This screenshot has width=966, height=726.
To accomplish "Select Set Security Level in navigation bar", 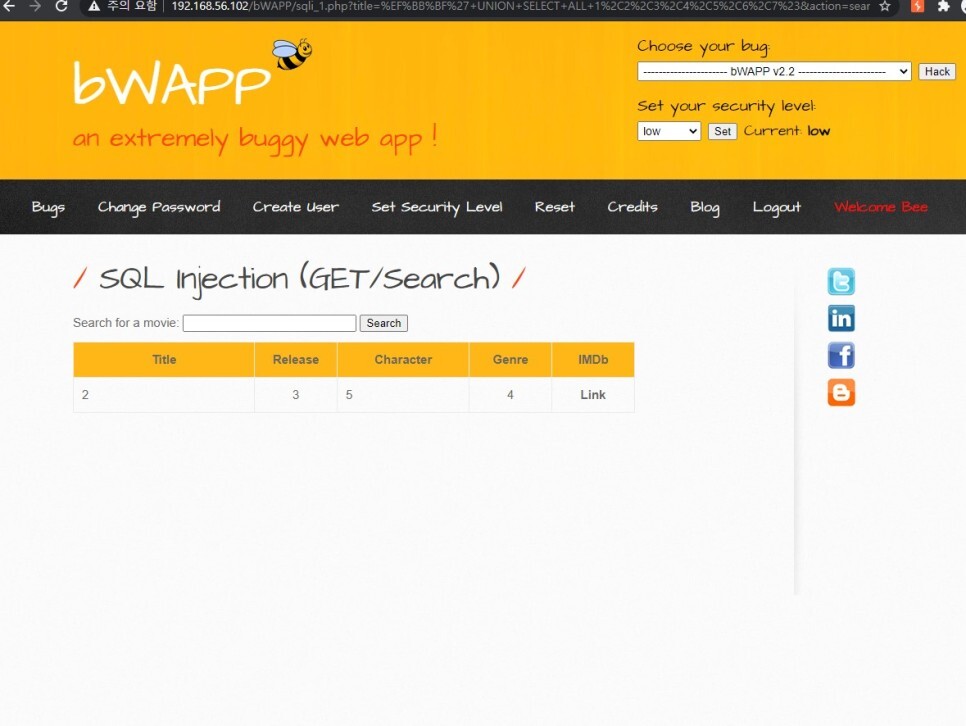I will [437, 207].
